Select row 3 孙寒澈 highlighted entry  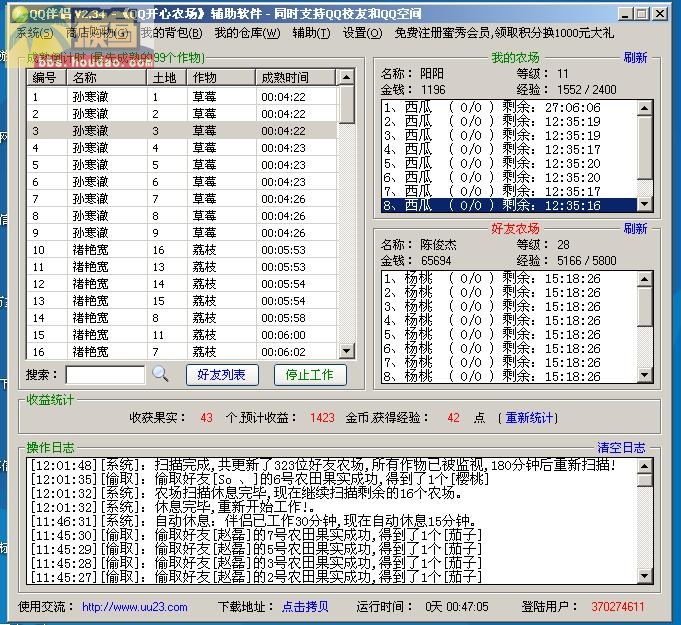tap(182, 130)
